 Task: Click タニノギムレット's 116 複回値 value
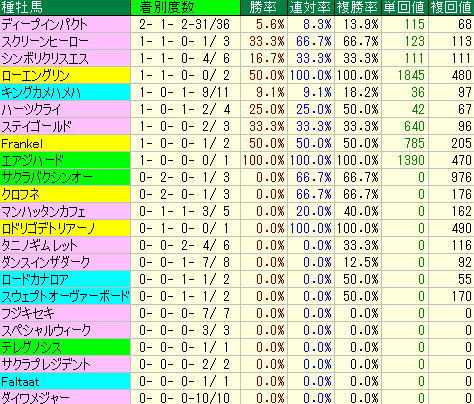pos(461,245)
